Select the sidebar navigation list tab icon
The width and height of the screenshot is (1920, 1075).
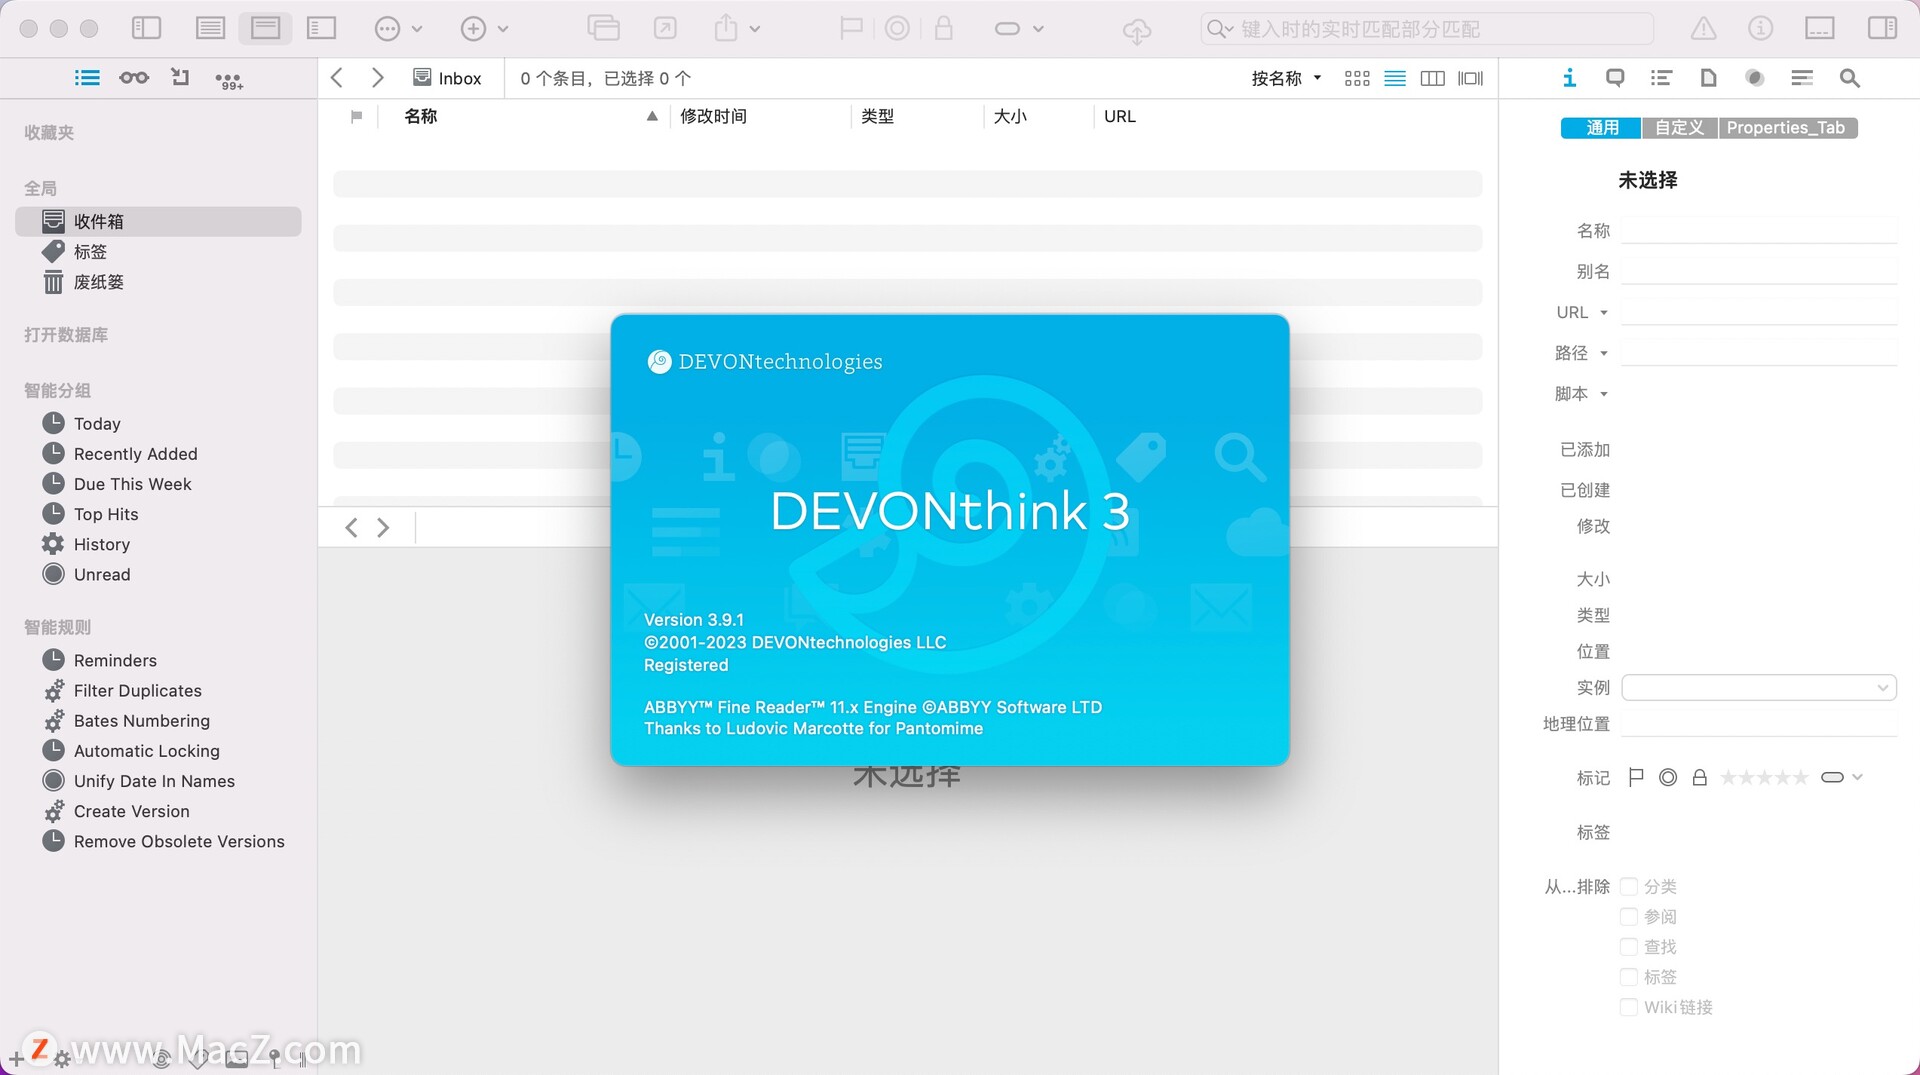click(87, 78)
